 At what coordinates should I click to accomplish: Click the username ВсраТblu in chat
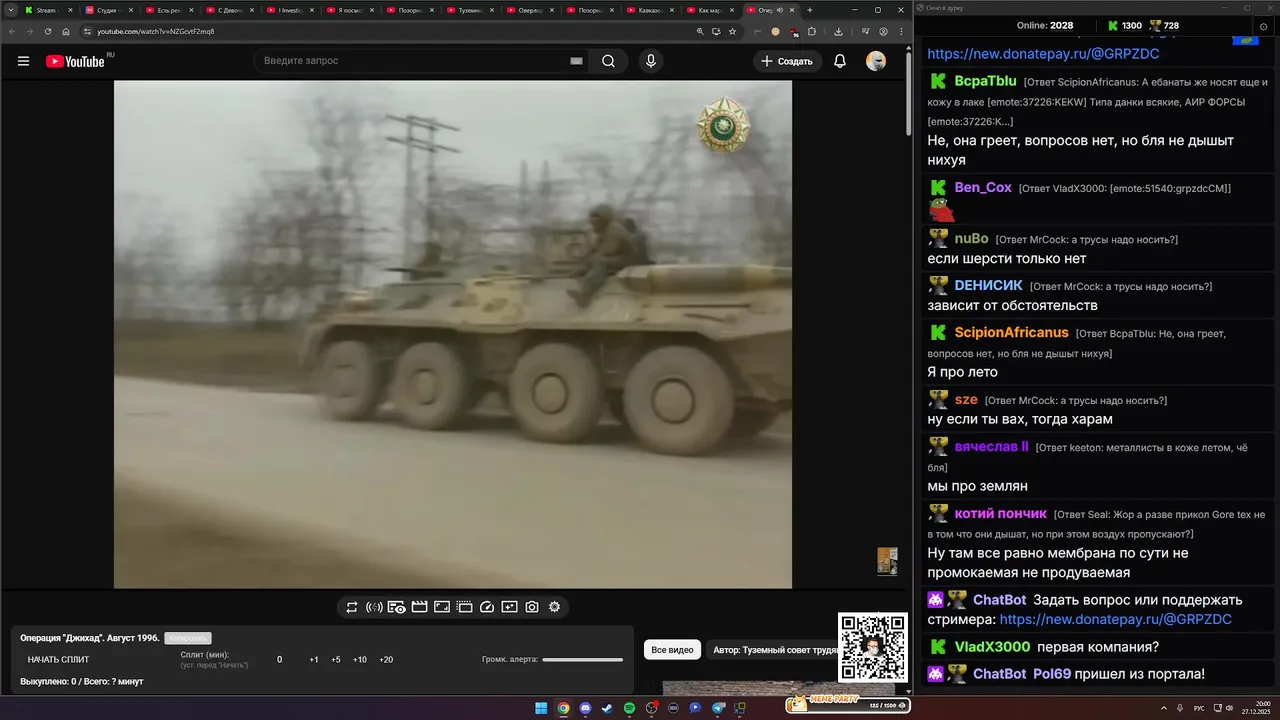(986, 81)
